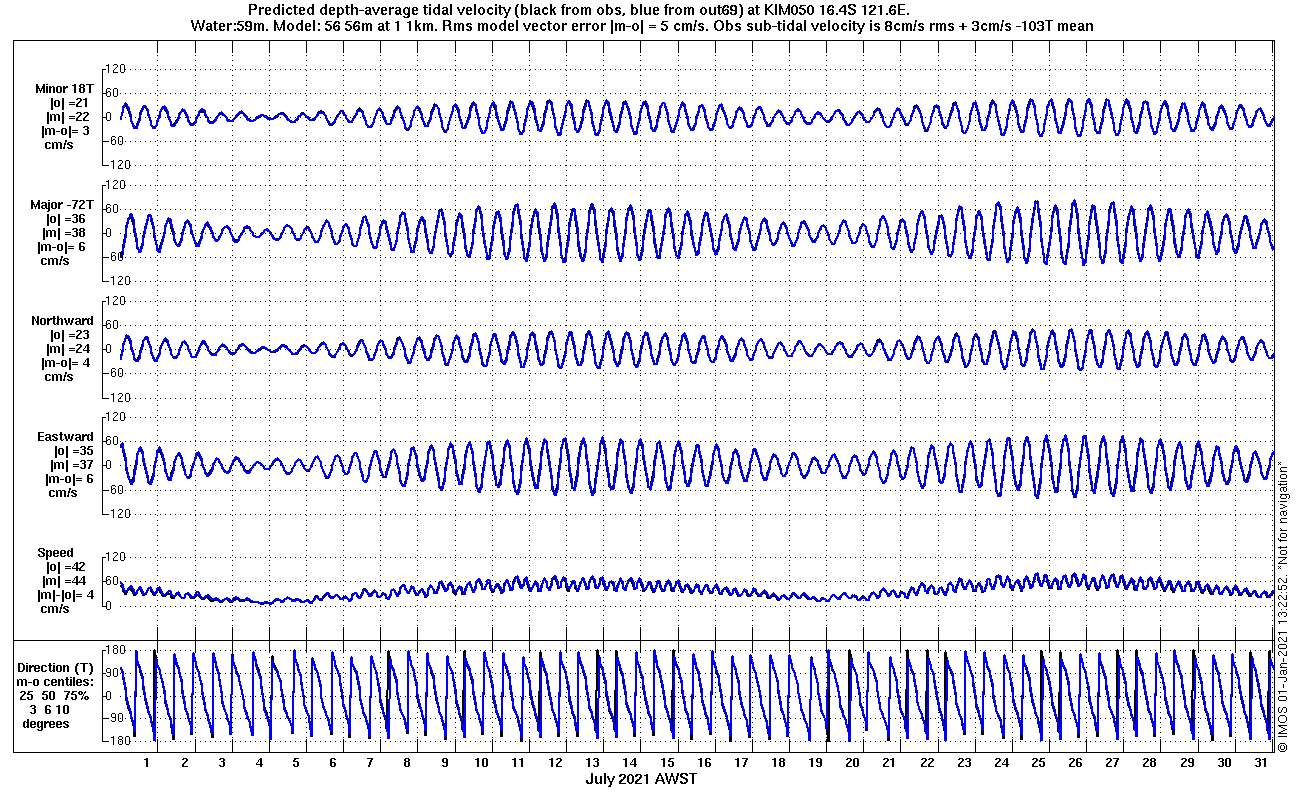Click day '1' on the date axis
This screenshot has width=1300, height=800.
click(147, 762)
